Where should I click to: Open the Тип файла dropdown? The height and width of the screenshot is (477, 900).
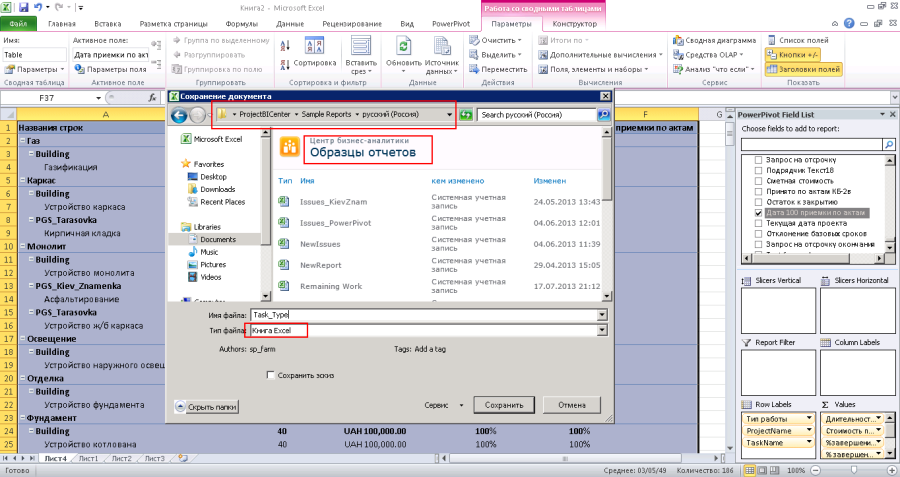tap(602, 331)
